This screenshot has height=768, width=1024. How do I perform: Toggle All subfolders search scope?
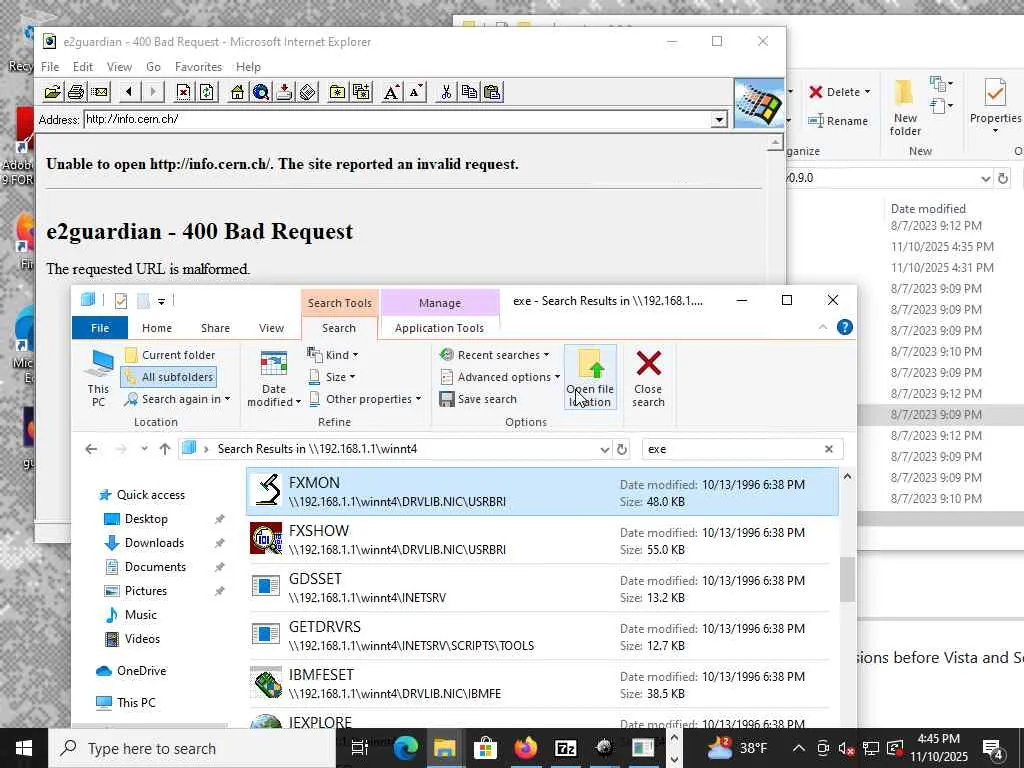click(x=169, y=377)
